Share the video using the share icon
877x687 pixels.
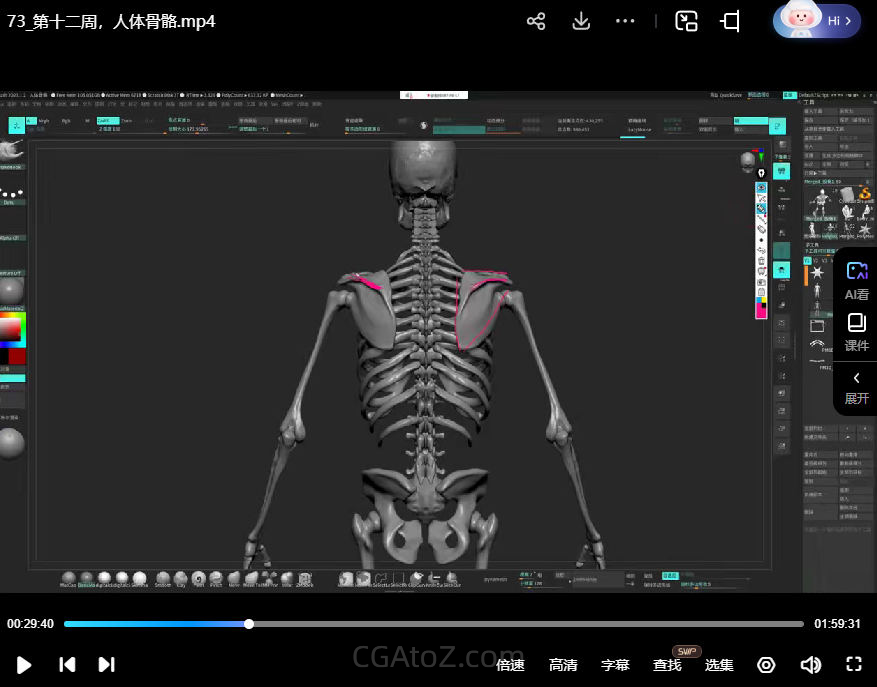pos(536,21)
